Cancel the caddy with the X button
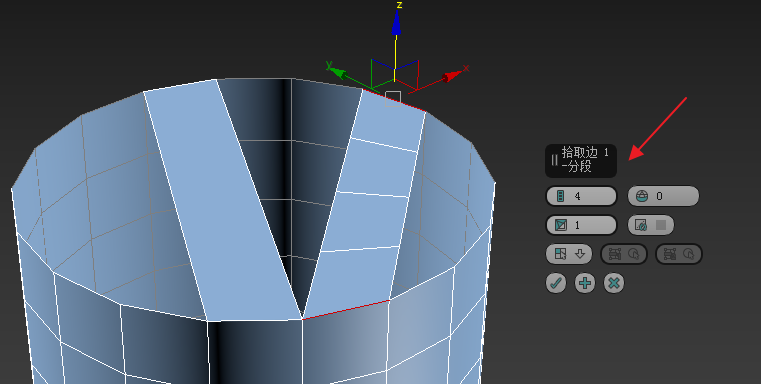The height and width of the screenshot is (384, 761). pos(614,283)
